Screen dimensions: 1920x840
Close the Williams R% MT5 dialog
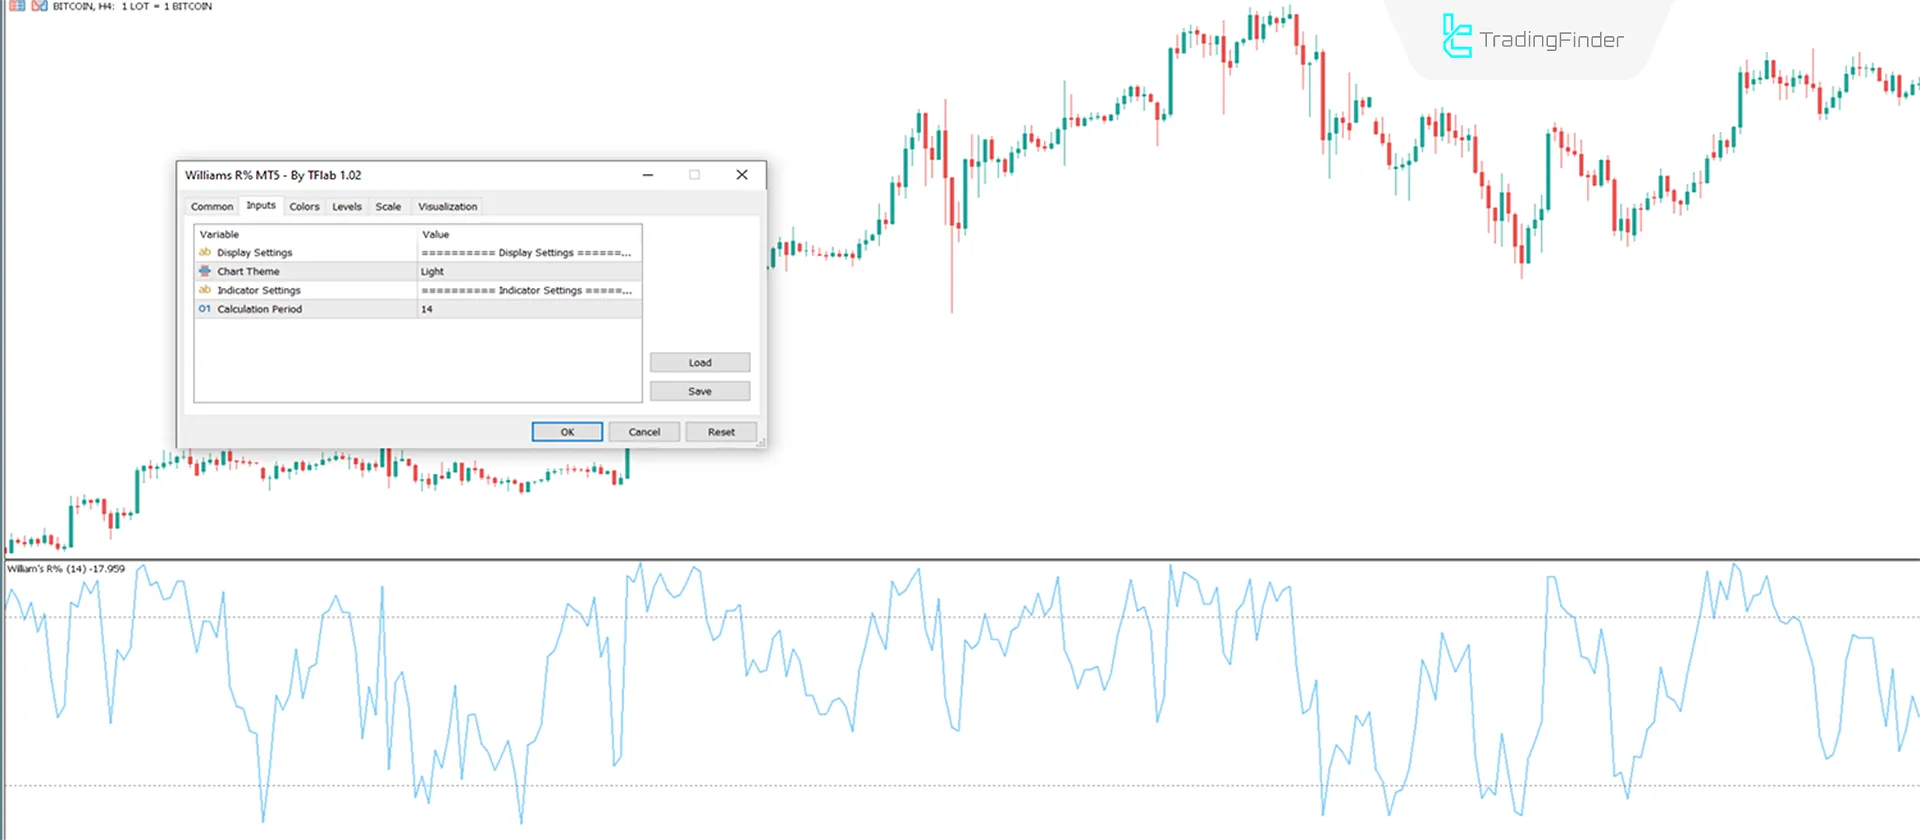[x=742, y=175]
